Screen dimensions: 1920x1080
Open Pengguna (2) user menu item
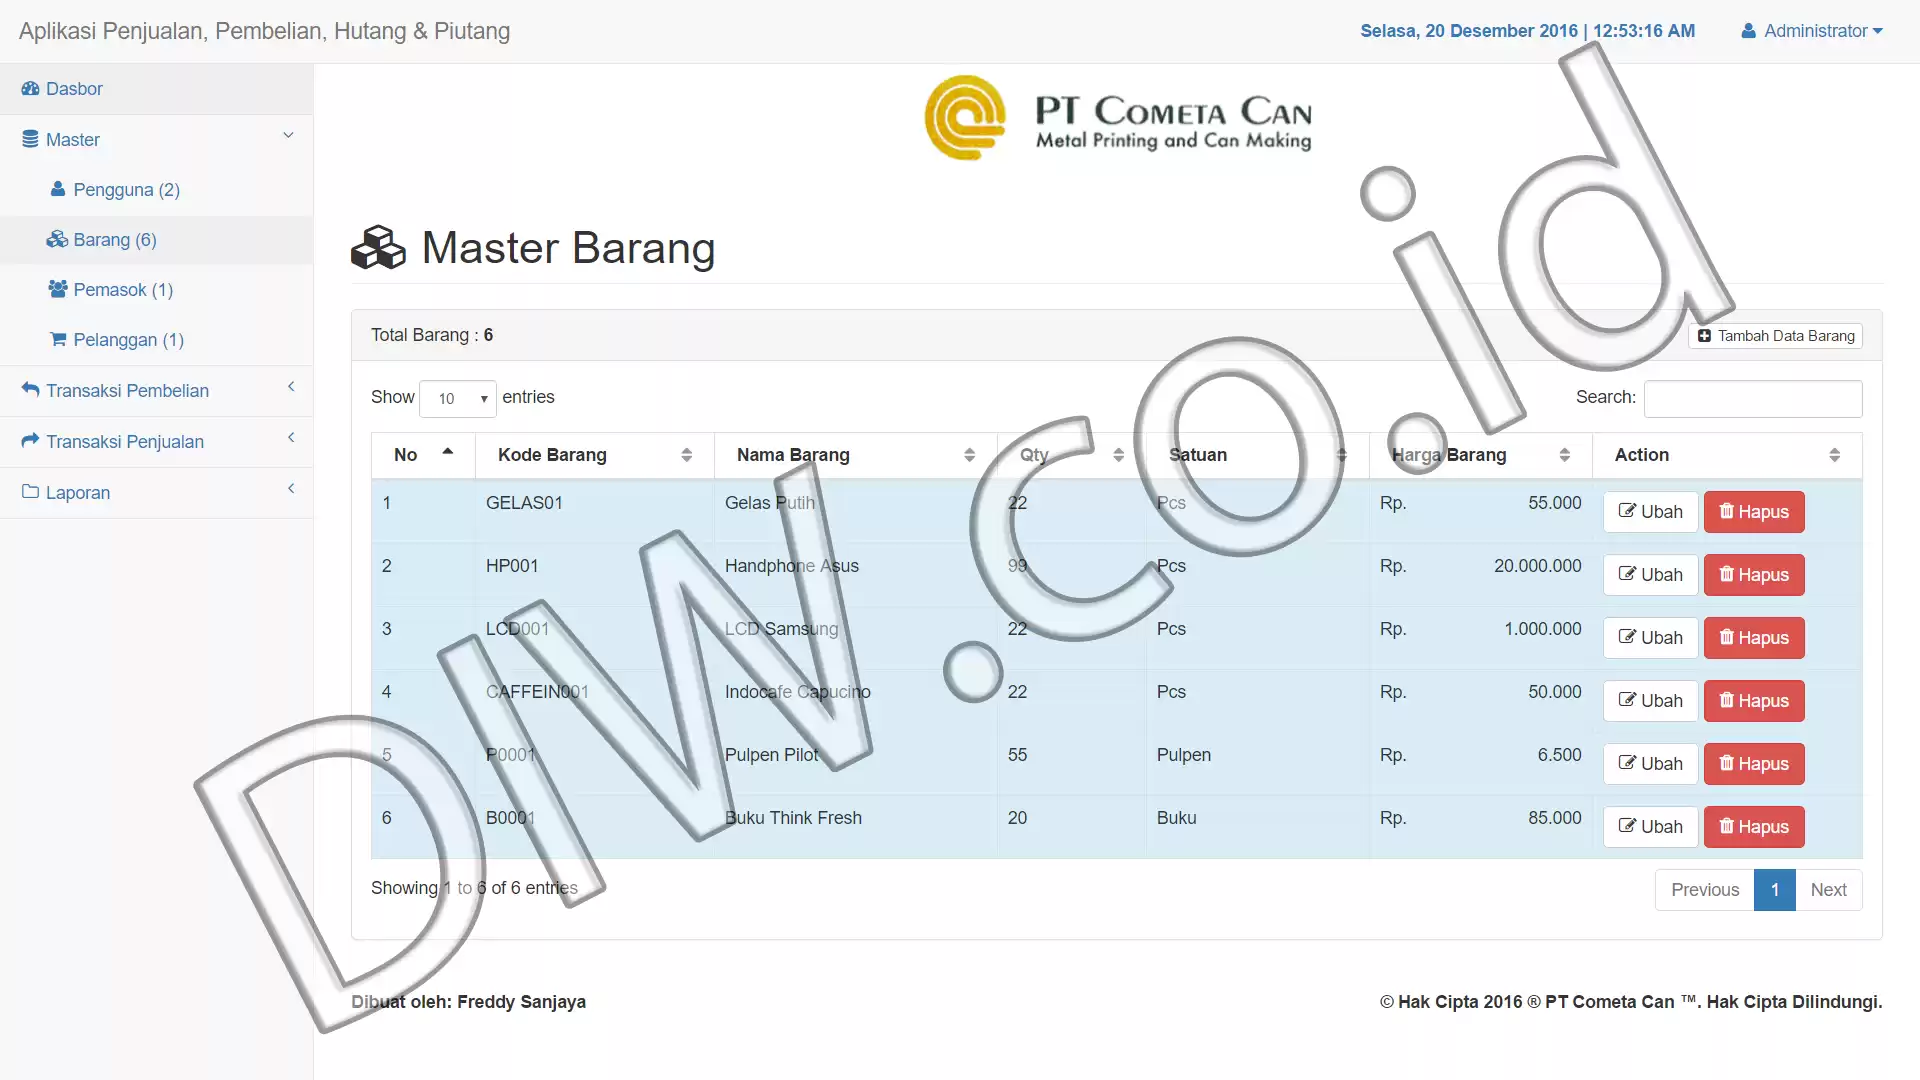(x=115, y=190)
